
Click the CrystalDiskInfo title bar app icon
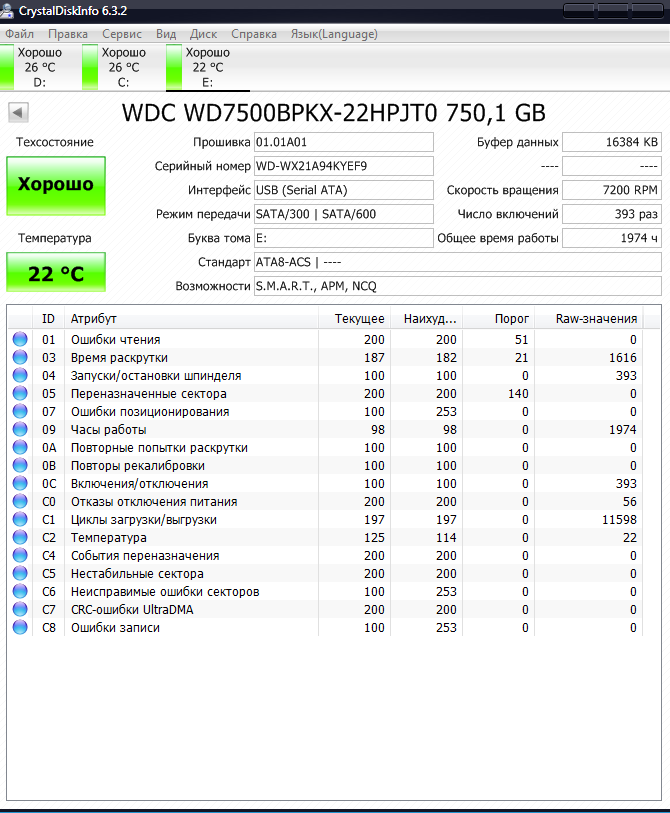click(9, 11)
